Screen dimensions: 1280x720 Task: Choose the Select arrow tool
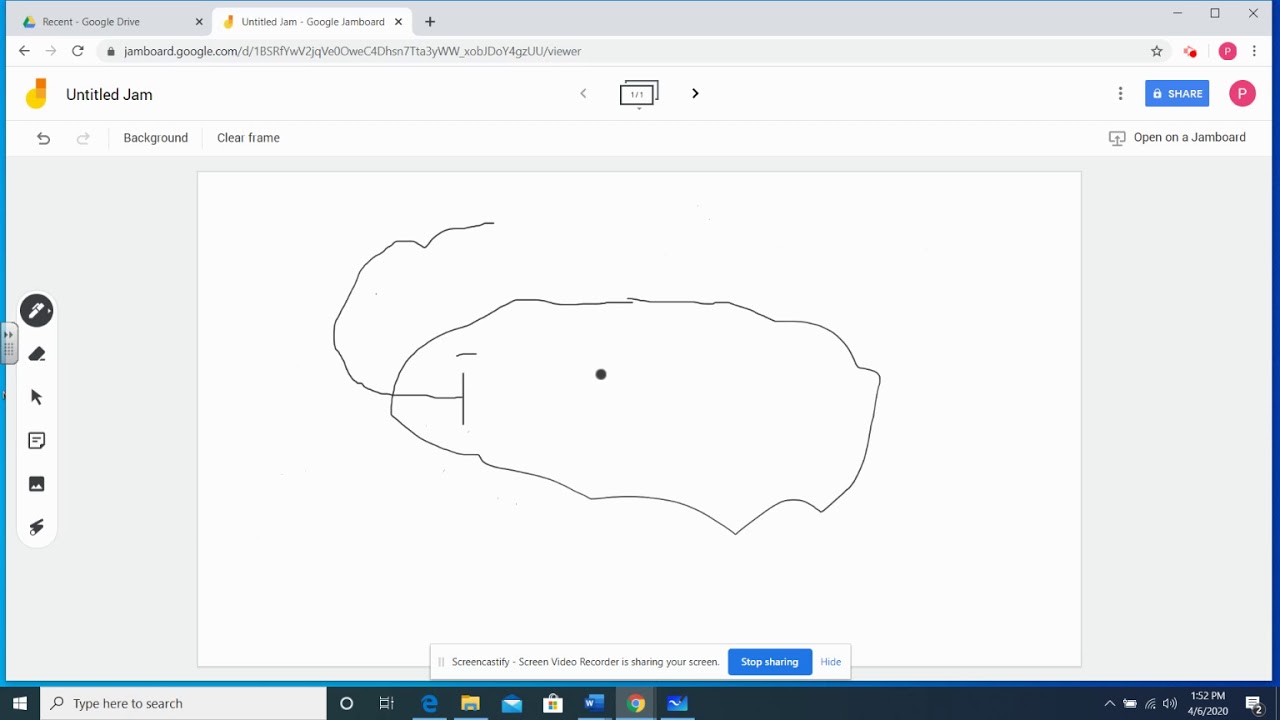(37, 397)
